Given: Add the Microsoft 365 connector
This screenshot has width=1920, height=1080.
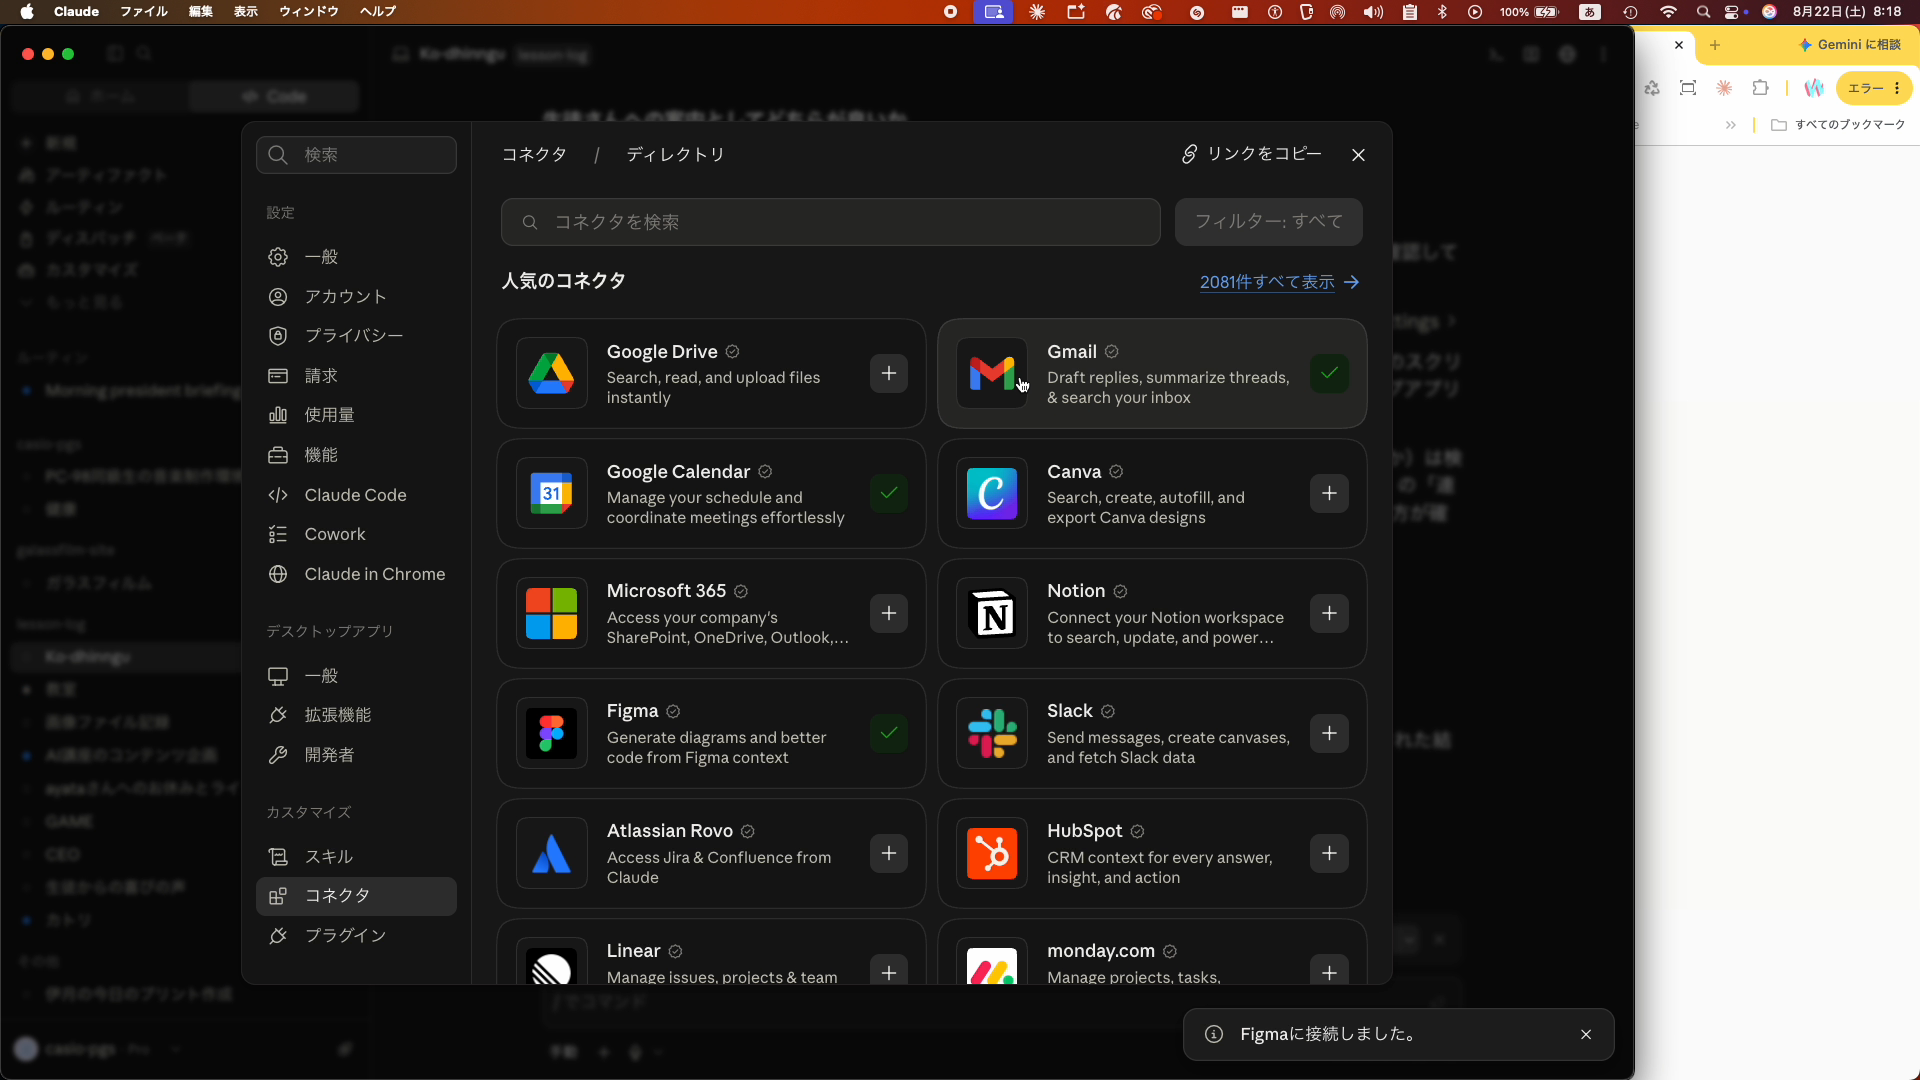Looking at the screenshot, I should [x=889, y=614].
